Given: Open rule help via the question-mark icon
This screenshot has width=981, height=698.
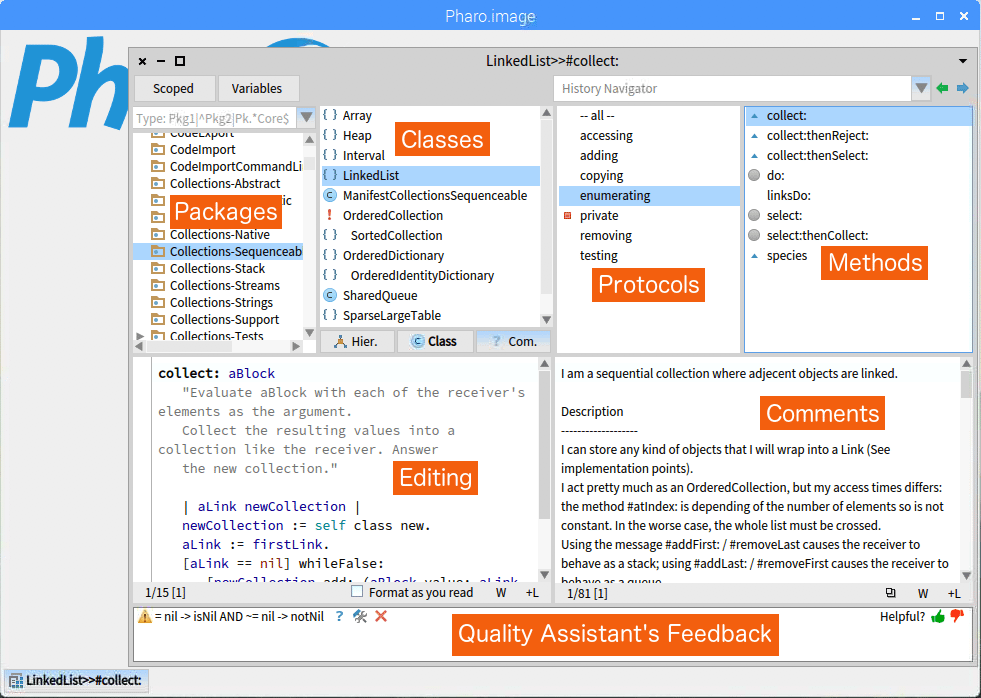Looking at the screenshot, I should tap(340, 616).
